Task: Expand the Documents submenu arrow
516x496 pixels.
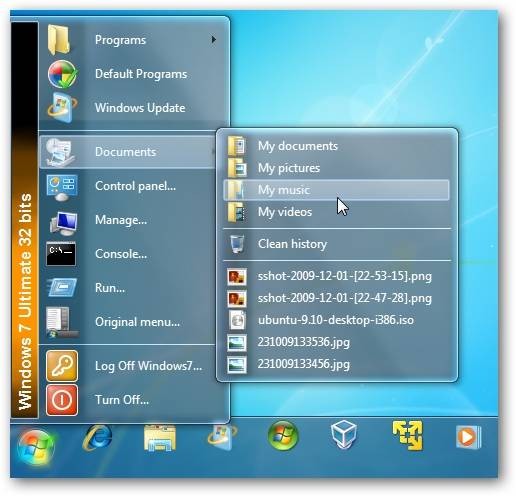Action: pyautogui.click(x=213, y=152)
